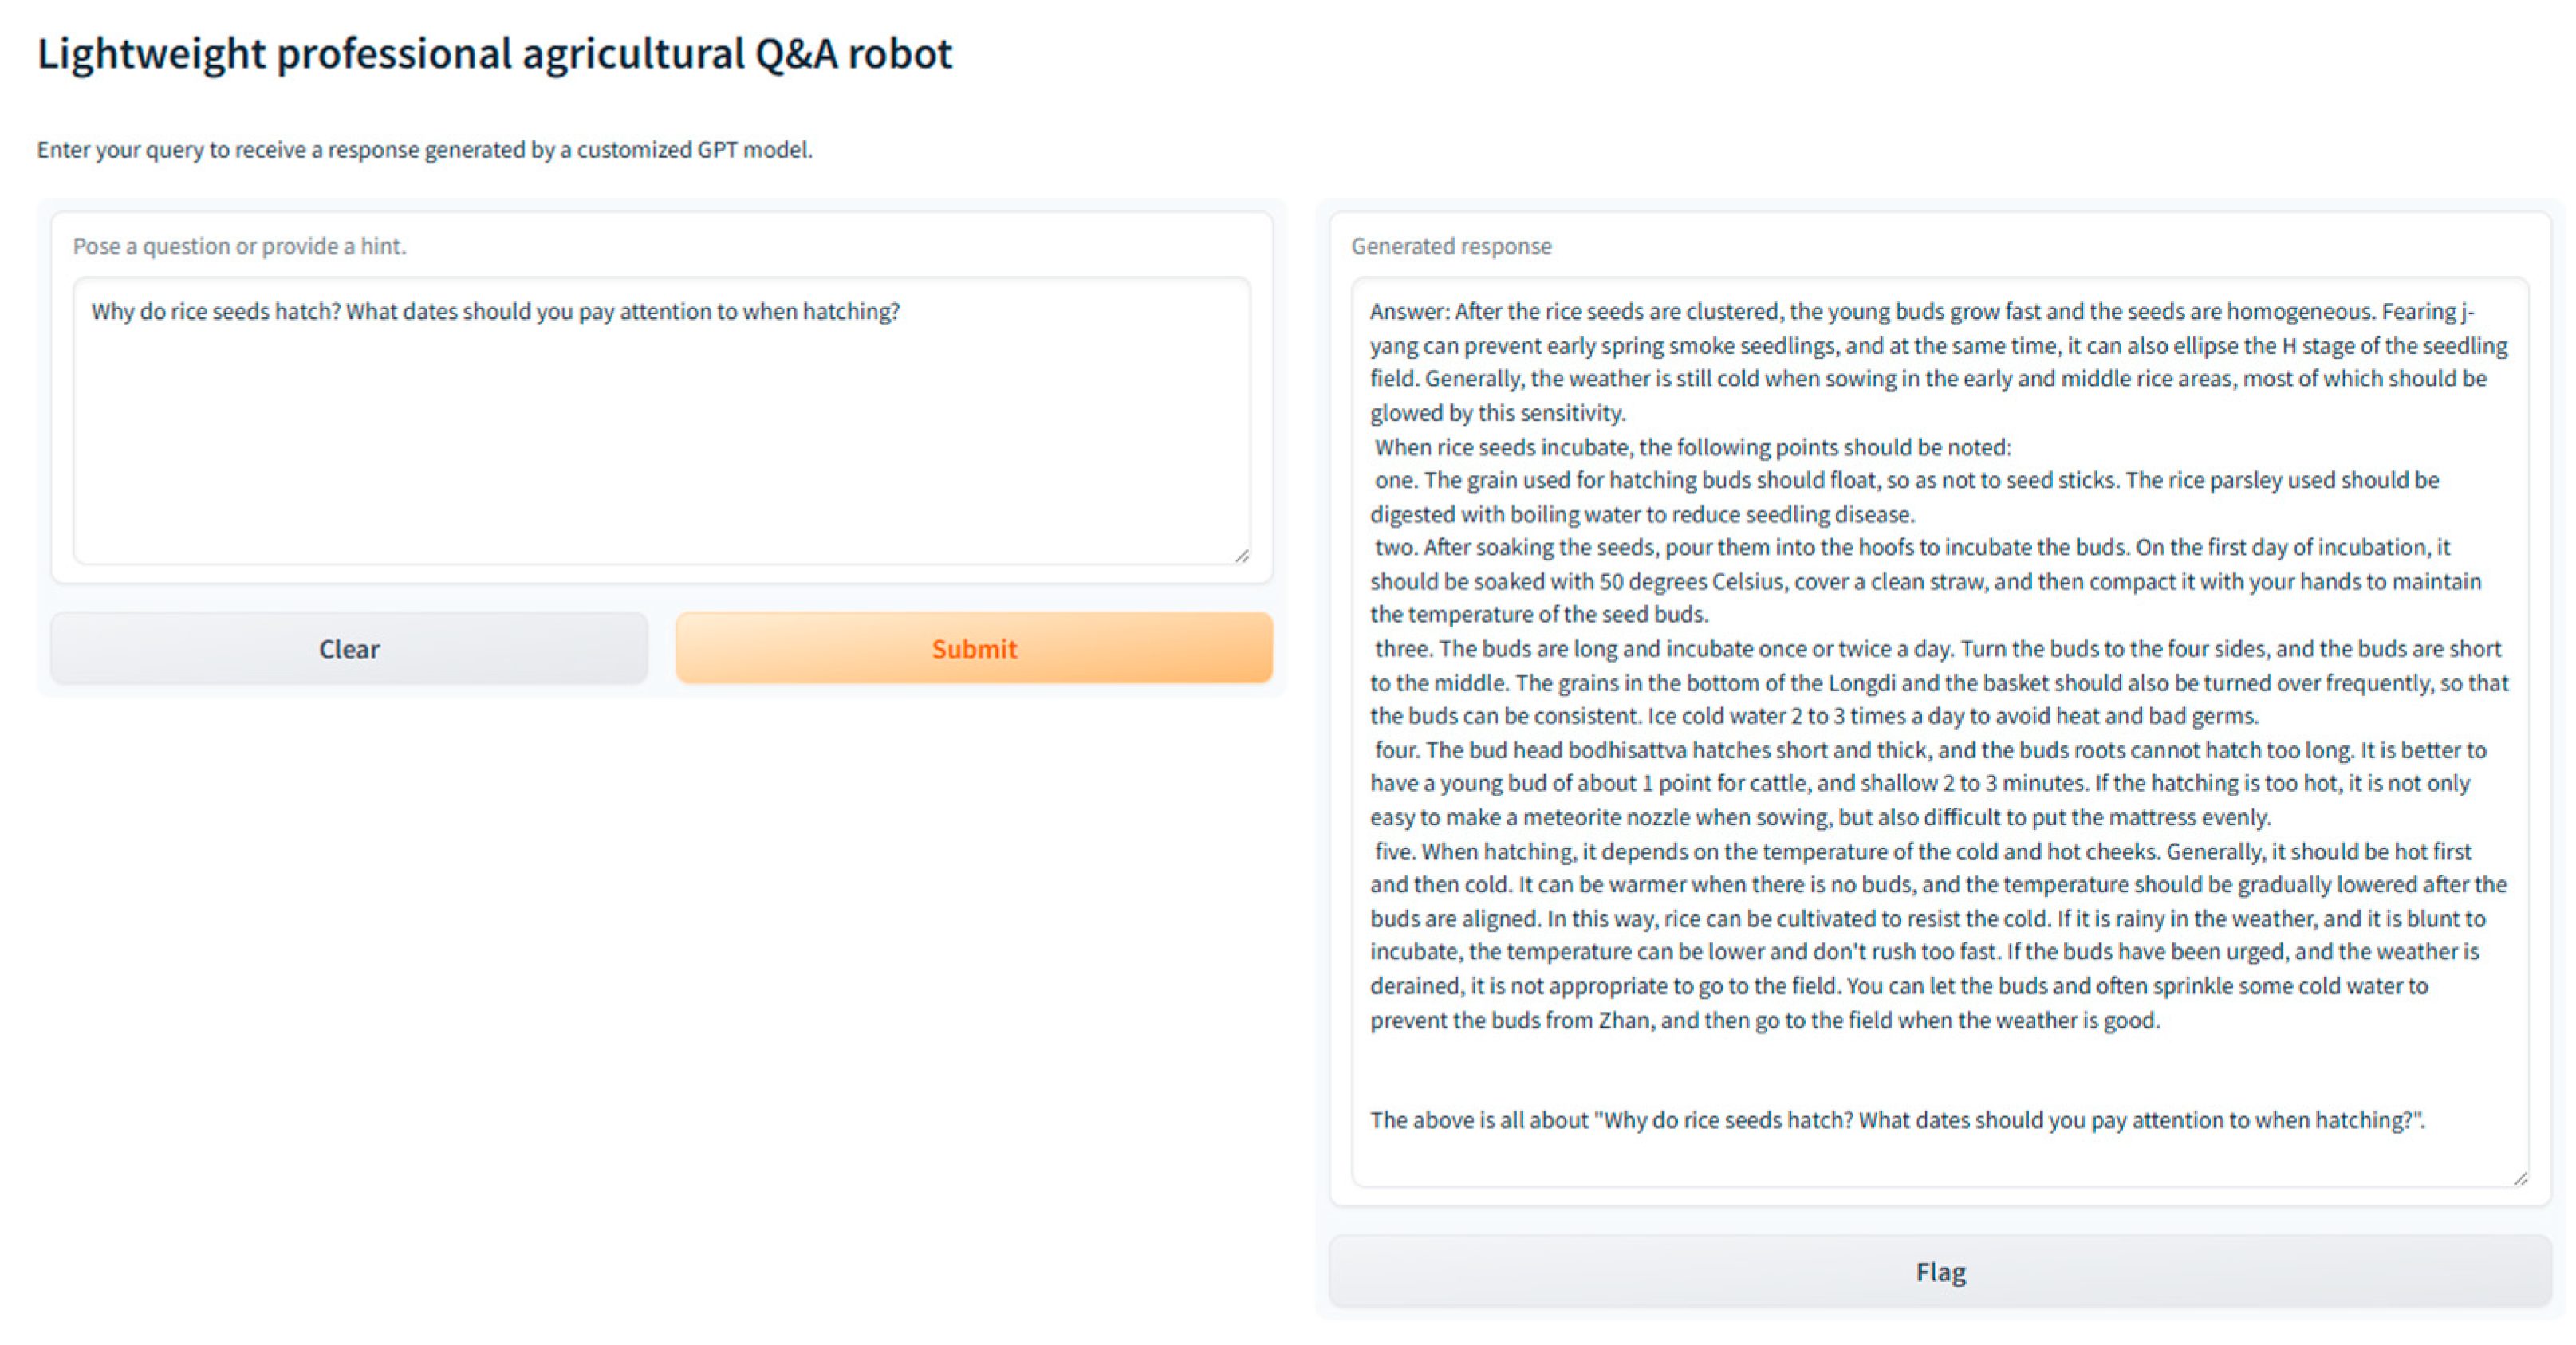The height and width of the screenshot is (1345, 2576).
Task: Place cursor at 'Answer:' in the response
Action: pyautogui.click(x=1408, y=312)
